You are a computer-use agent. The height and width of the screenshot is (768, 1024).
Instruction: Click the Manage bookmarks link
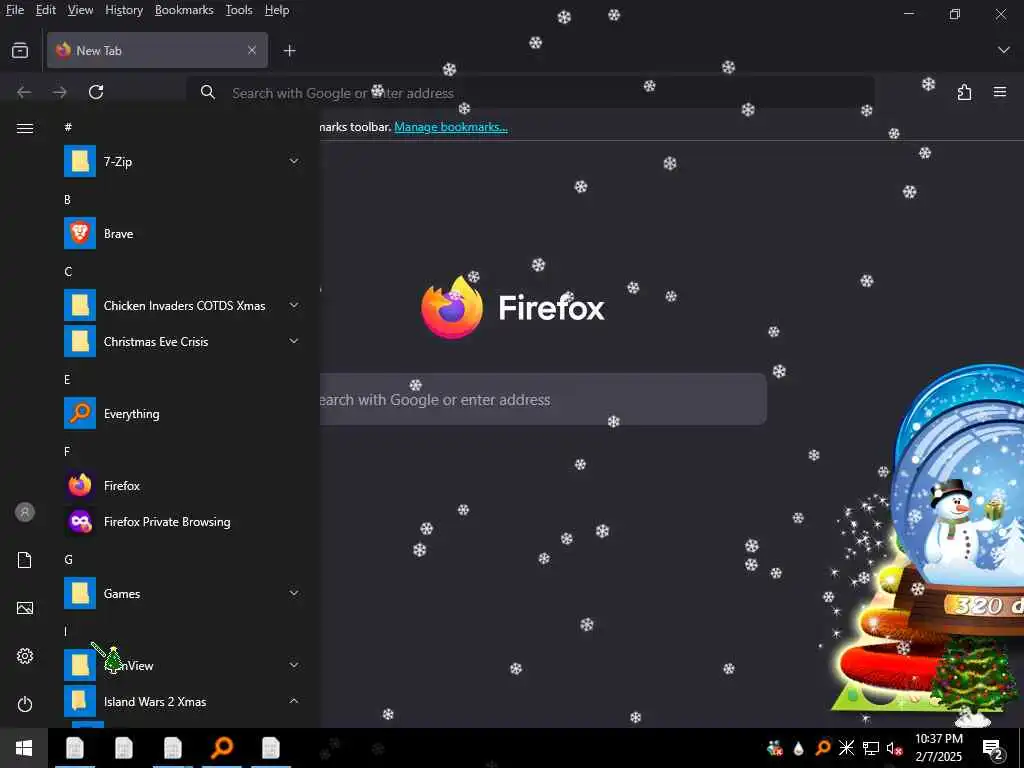click(x=451, y=127)
